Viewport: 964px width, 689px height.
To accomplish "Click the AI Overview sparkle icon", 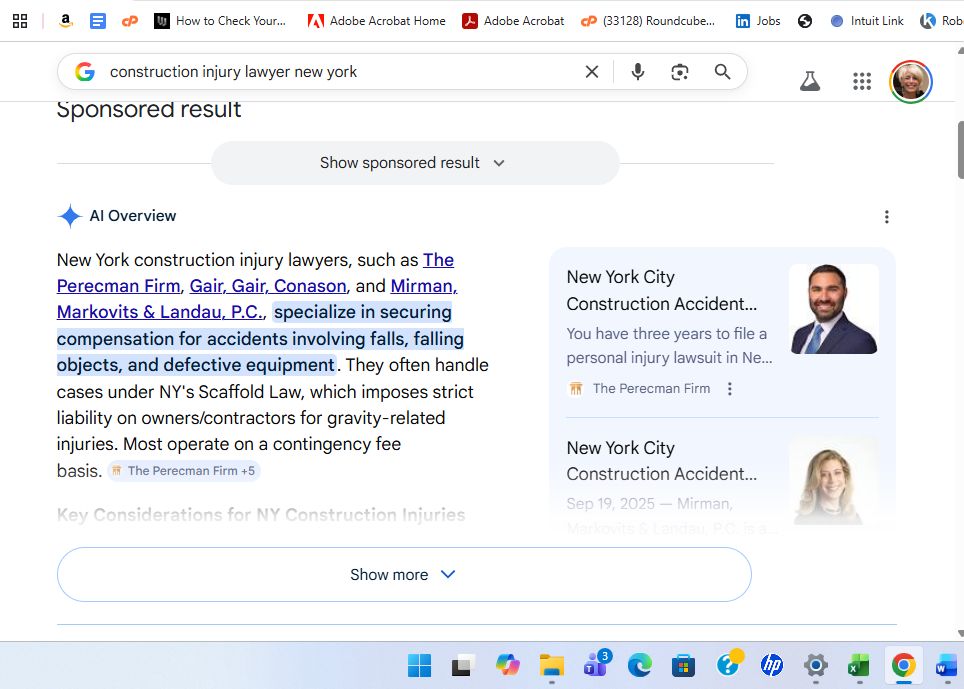I will pos(70,216).
